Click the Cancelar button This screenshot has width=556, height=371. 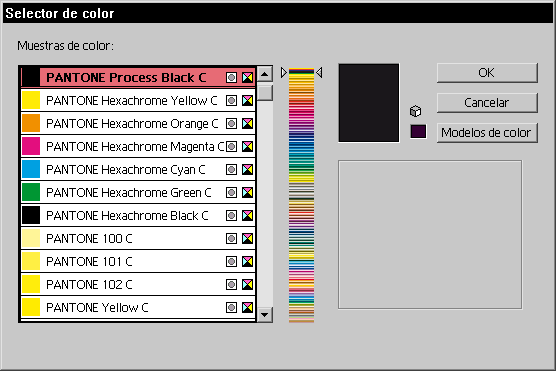[x=487, y=103]
